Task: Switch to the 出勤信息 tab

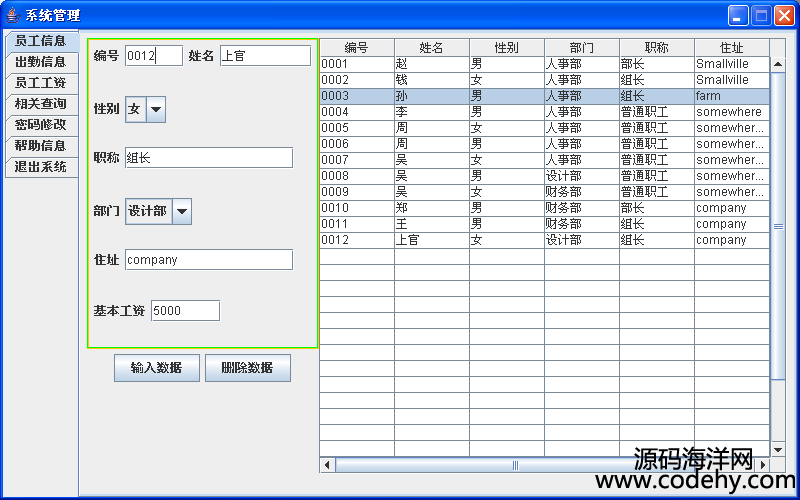Action: 41,62
